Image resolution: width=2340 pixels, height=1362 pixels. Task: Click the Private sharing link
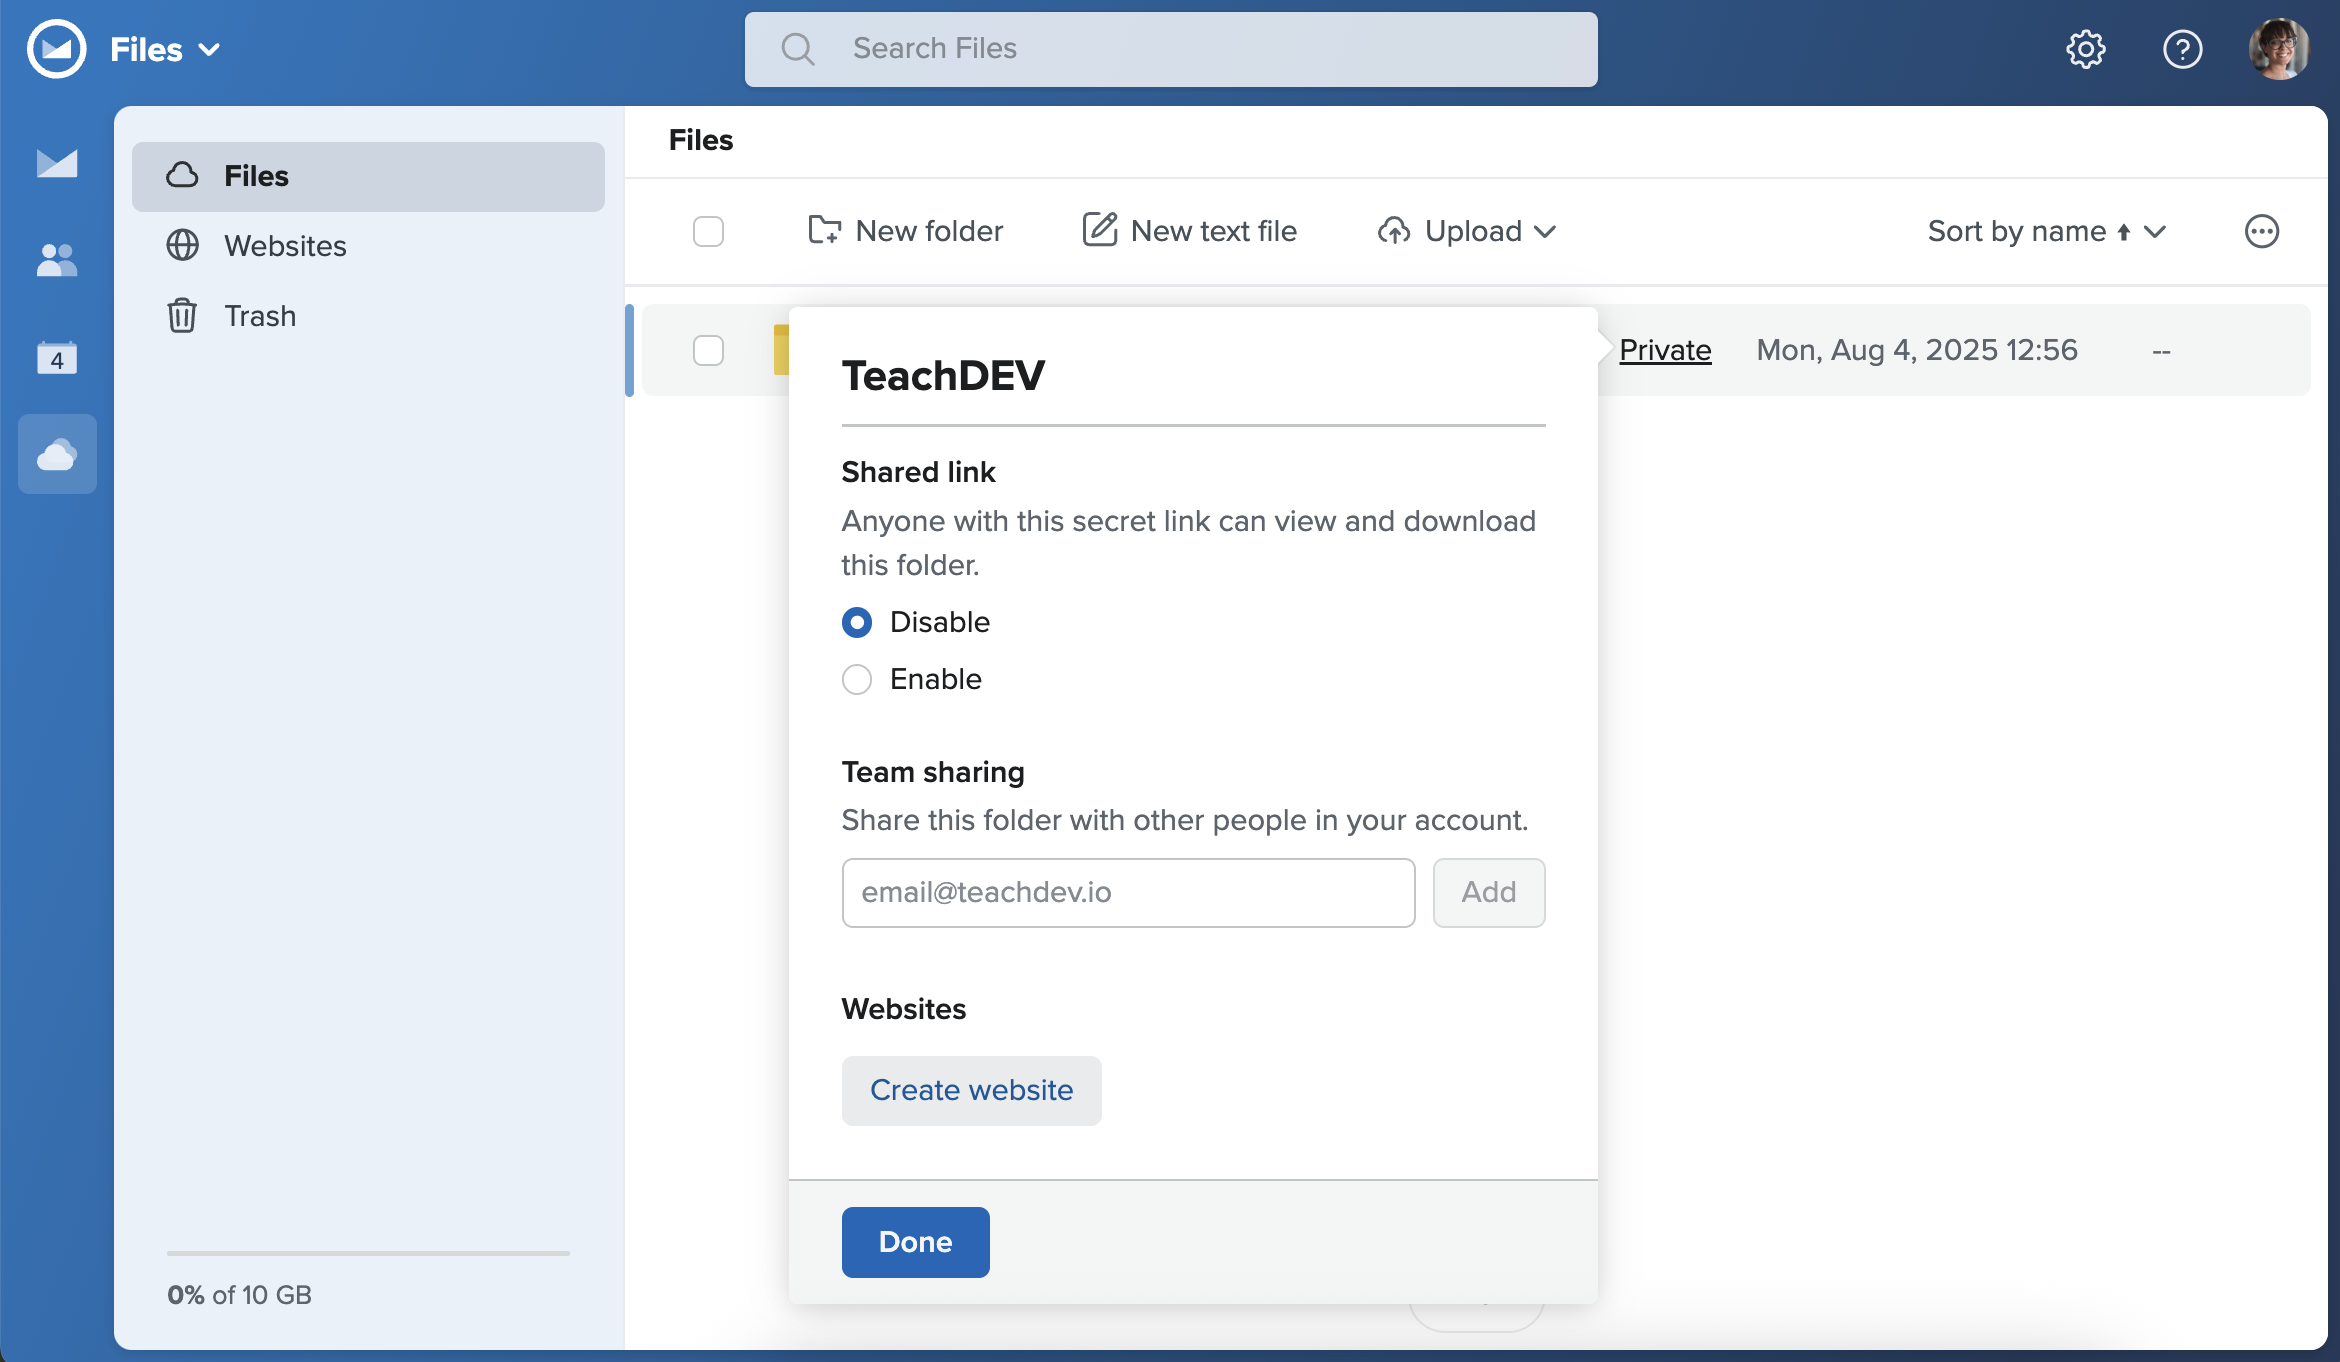(x=1665, y=350)
